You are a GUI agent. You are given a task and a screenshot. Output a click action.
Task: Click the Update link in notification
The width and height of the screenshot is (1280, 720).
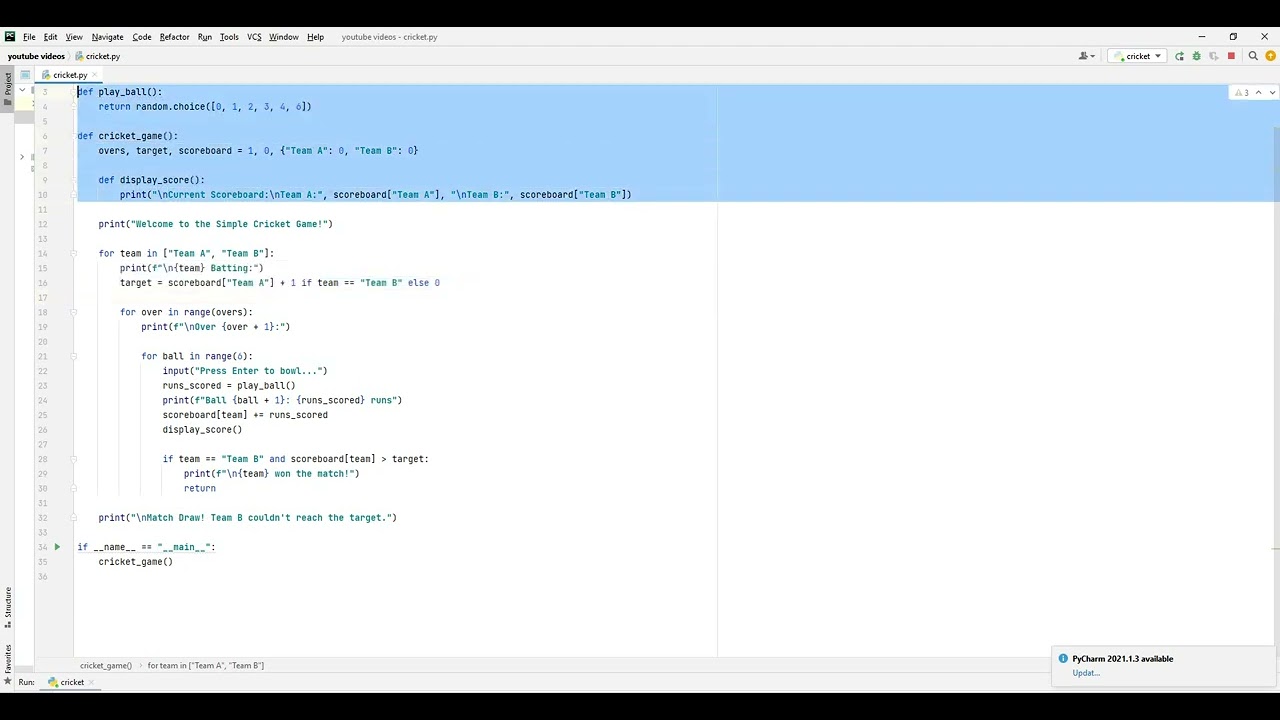(x=1086, y=673)
